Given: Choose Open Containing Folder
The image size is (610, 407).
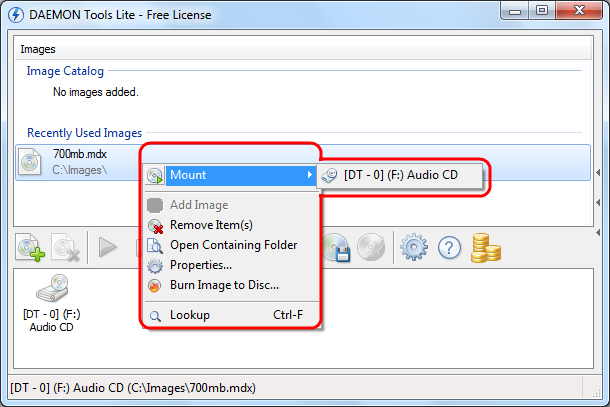Looking at the screenshot, I should click(x=233, y=245).
